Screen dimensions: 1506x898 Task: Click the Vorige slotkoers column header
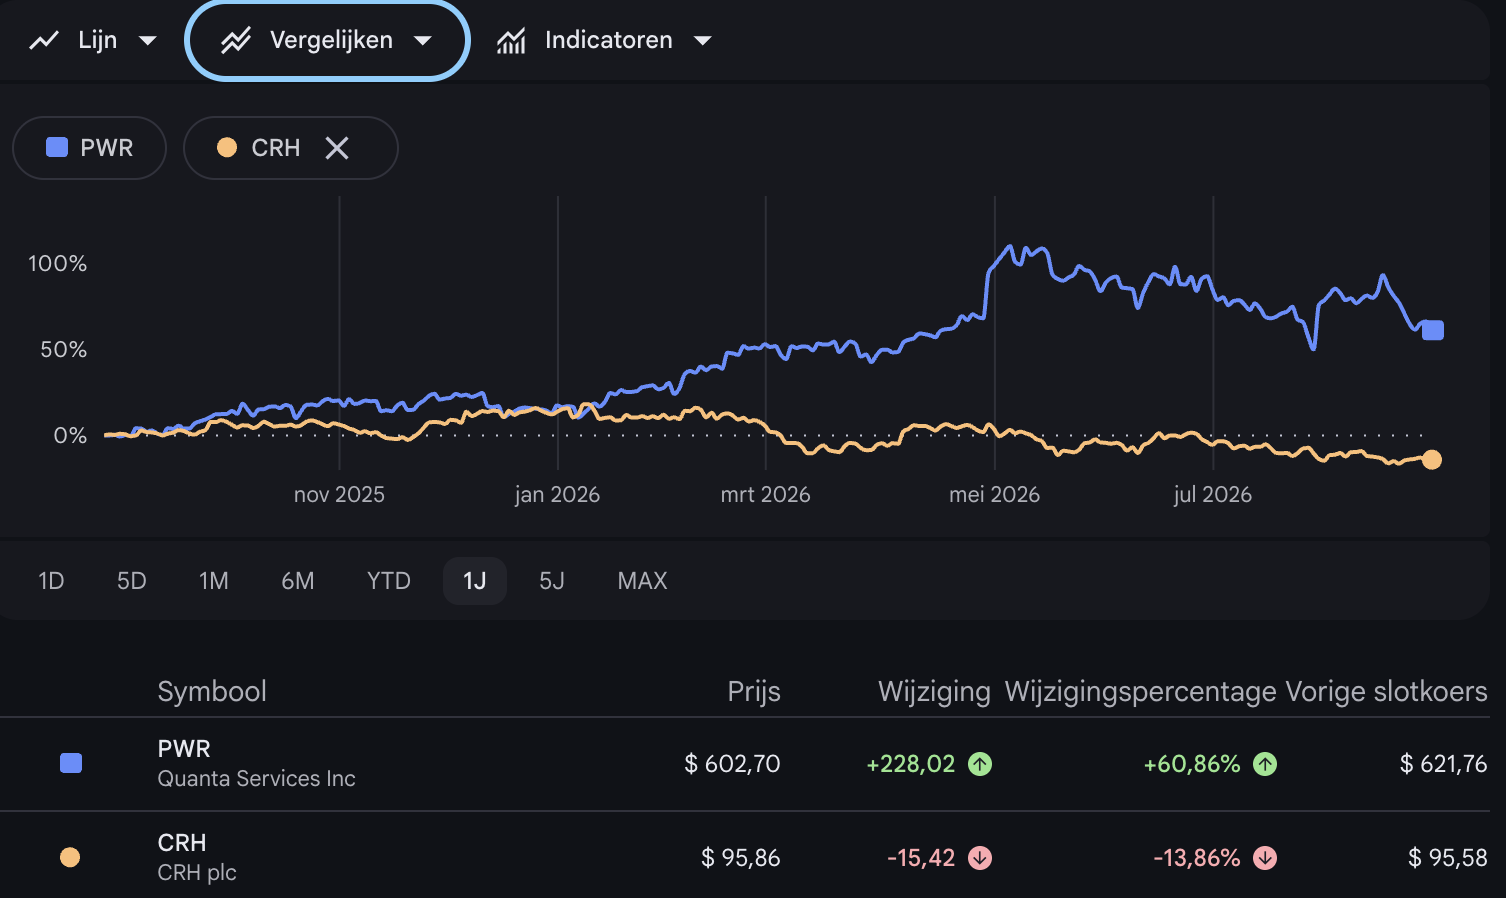point(1386,692)
